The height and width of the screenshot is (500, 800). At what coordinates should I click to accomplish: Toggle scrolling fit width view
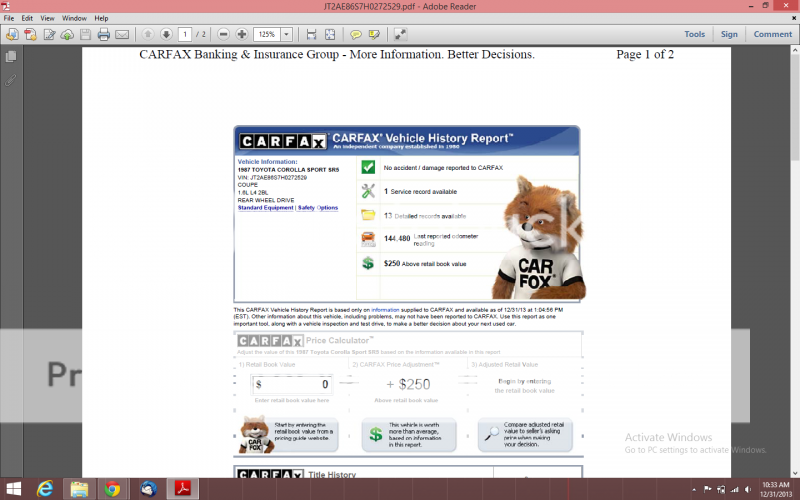coord(312,34)
